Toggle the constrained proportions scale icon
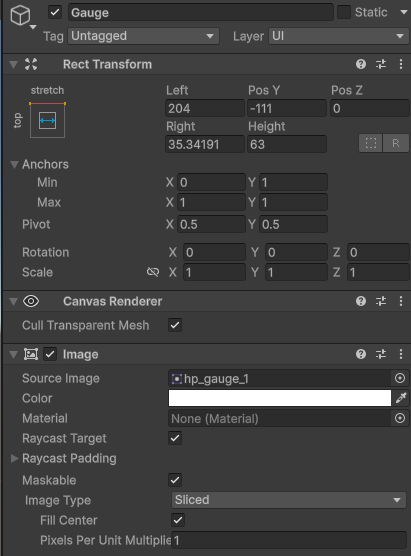Viewport: 411px width, 556px height. tap(153, 272)
